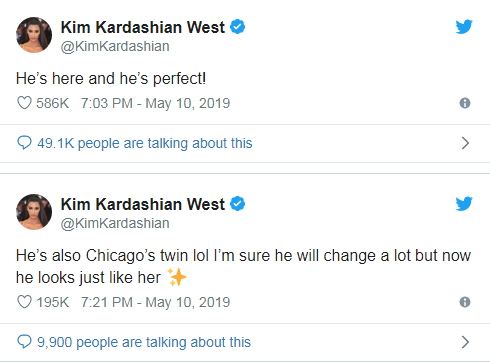Open @KimKardashian handle on the first tweet
Screen dimensions: 490x362
115,46
